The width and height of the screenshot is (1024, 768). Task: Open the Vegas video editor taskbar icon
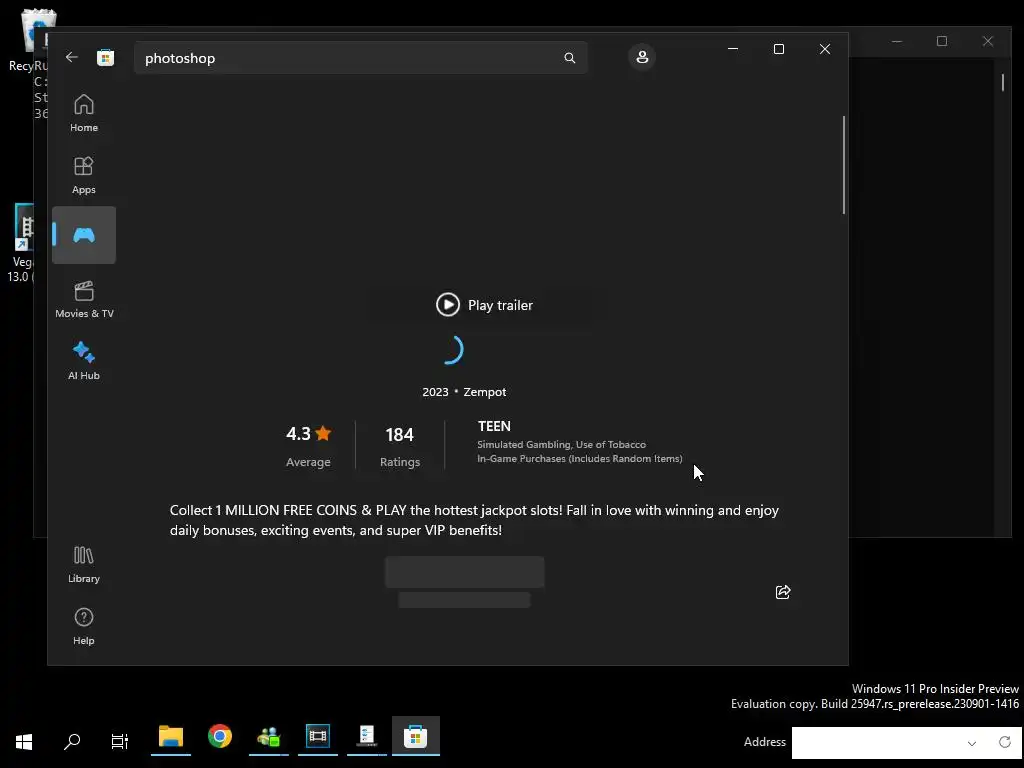coord(317,737)
